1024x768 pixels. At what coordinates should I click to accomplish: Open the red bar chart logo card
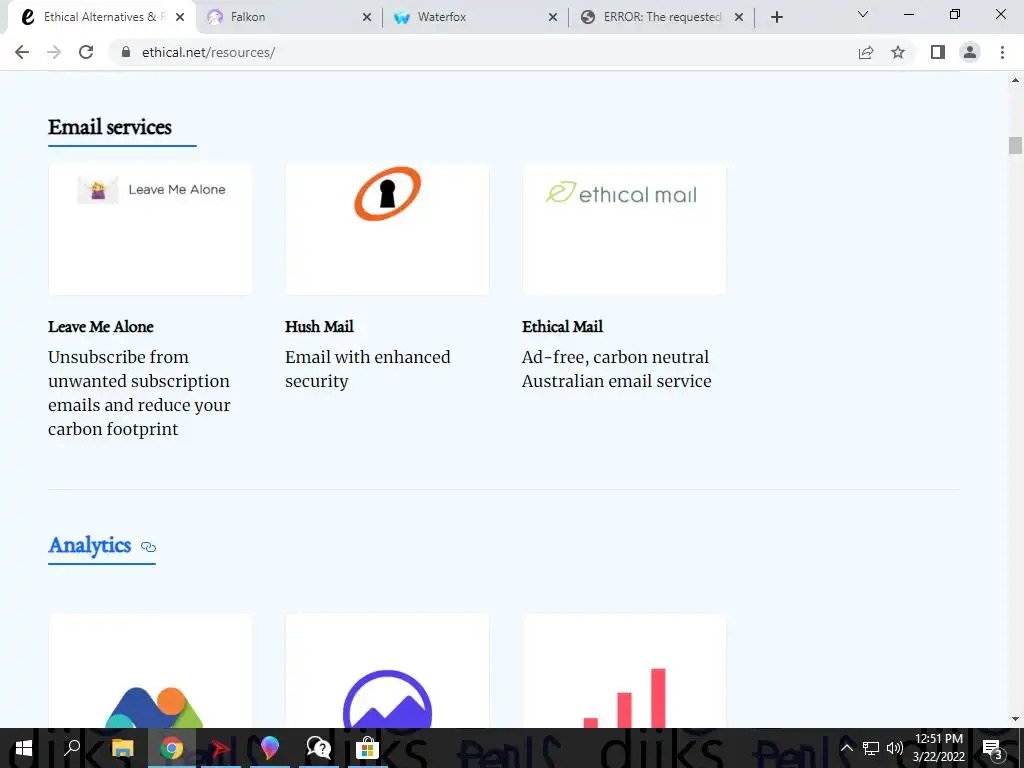[x=624, y=671]
